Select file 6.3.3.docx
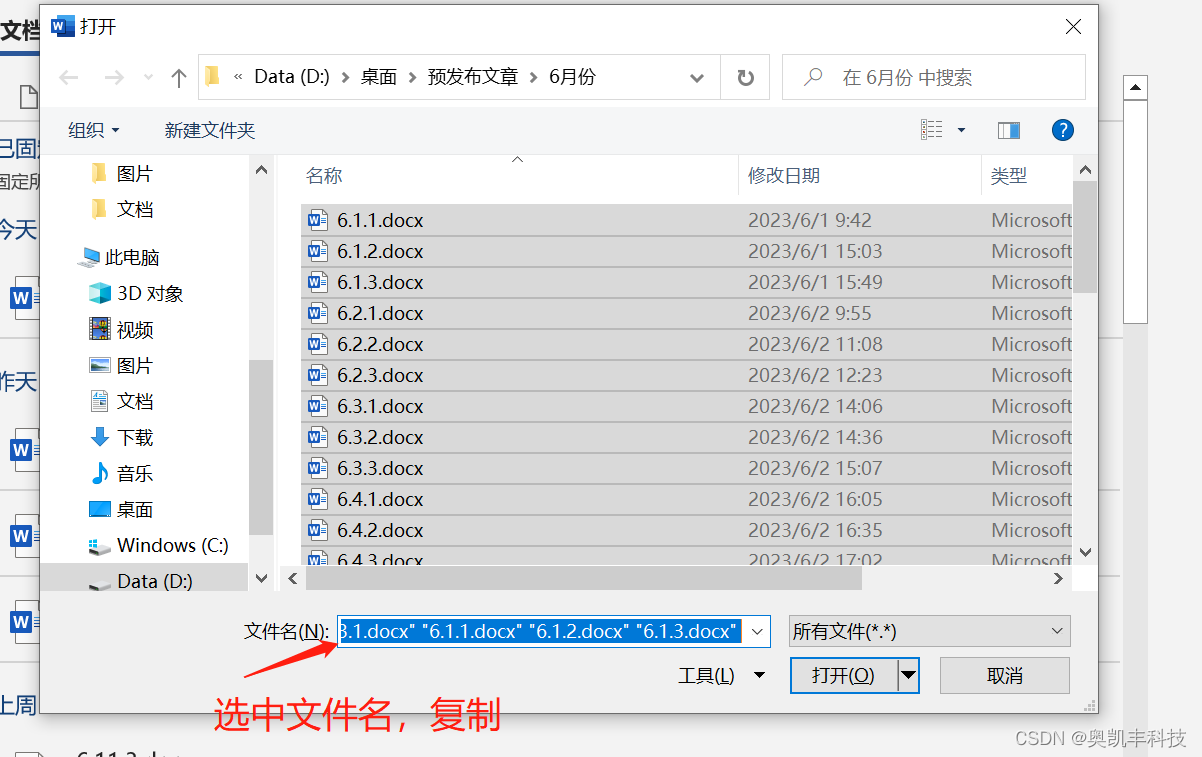 click(x=686, y=468)
